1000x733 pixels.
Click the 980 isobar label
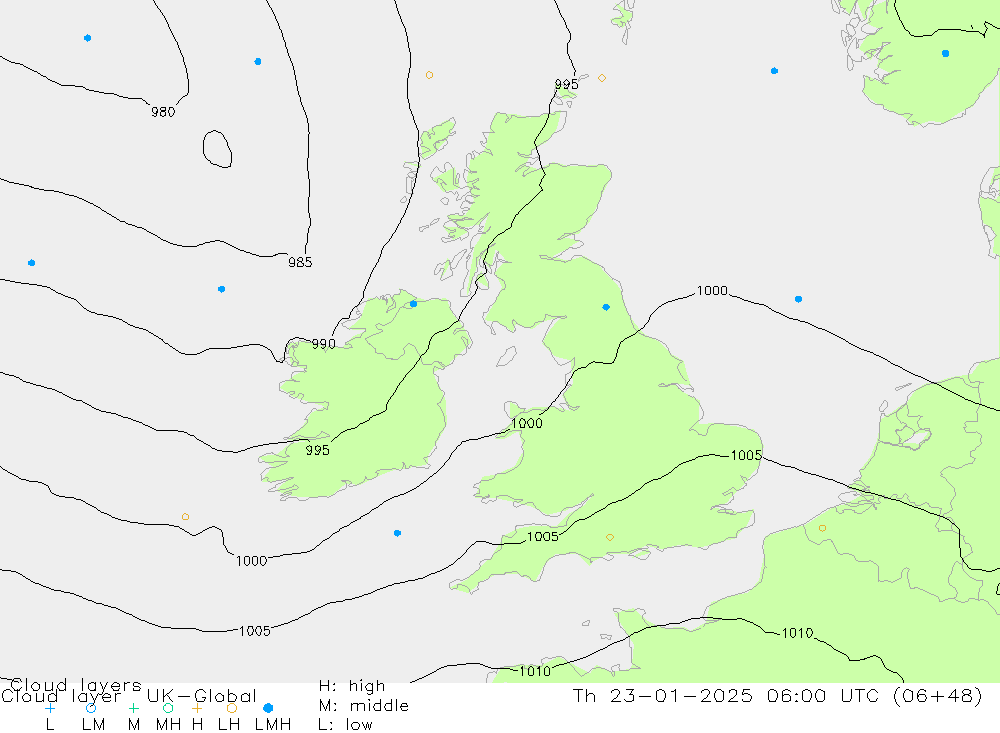[163, 112]
